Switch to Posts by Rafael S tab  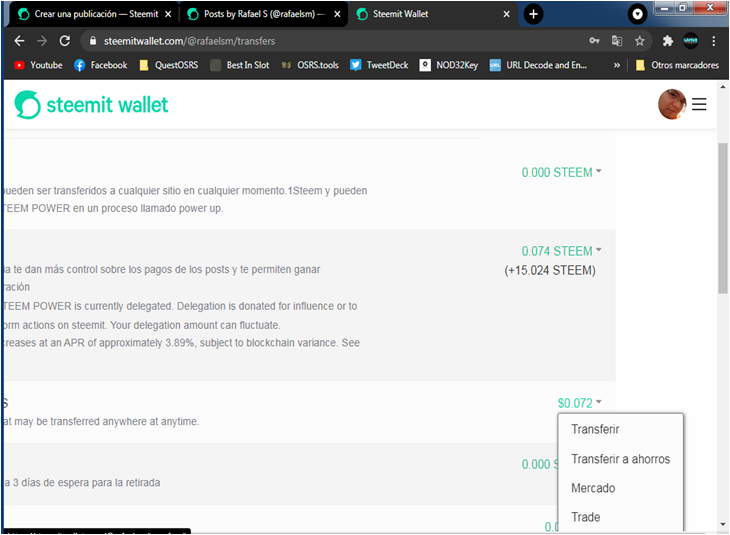264,14
